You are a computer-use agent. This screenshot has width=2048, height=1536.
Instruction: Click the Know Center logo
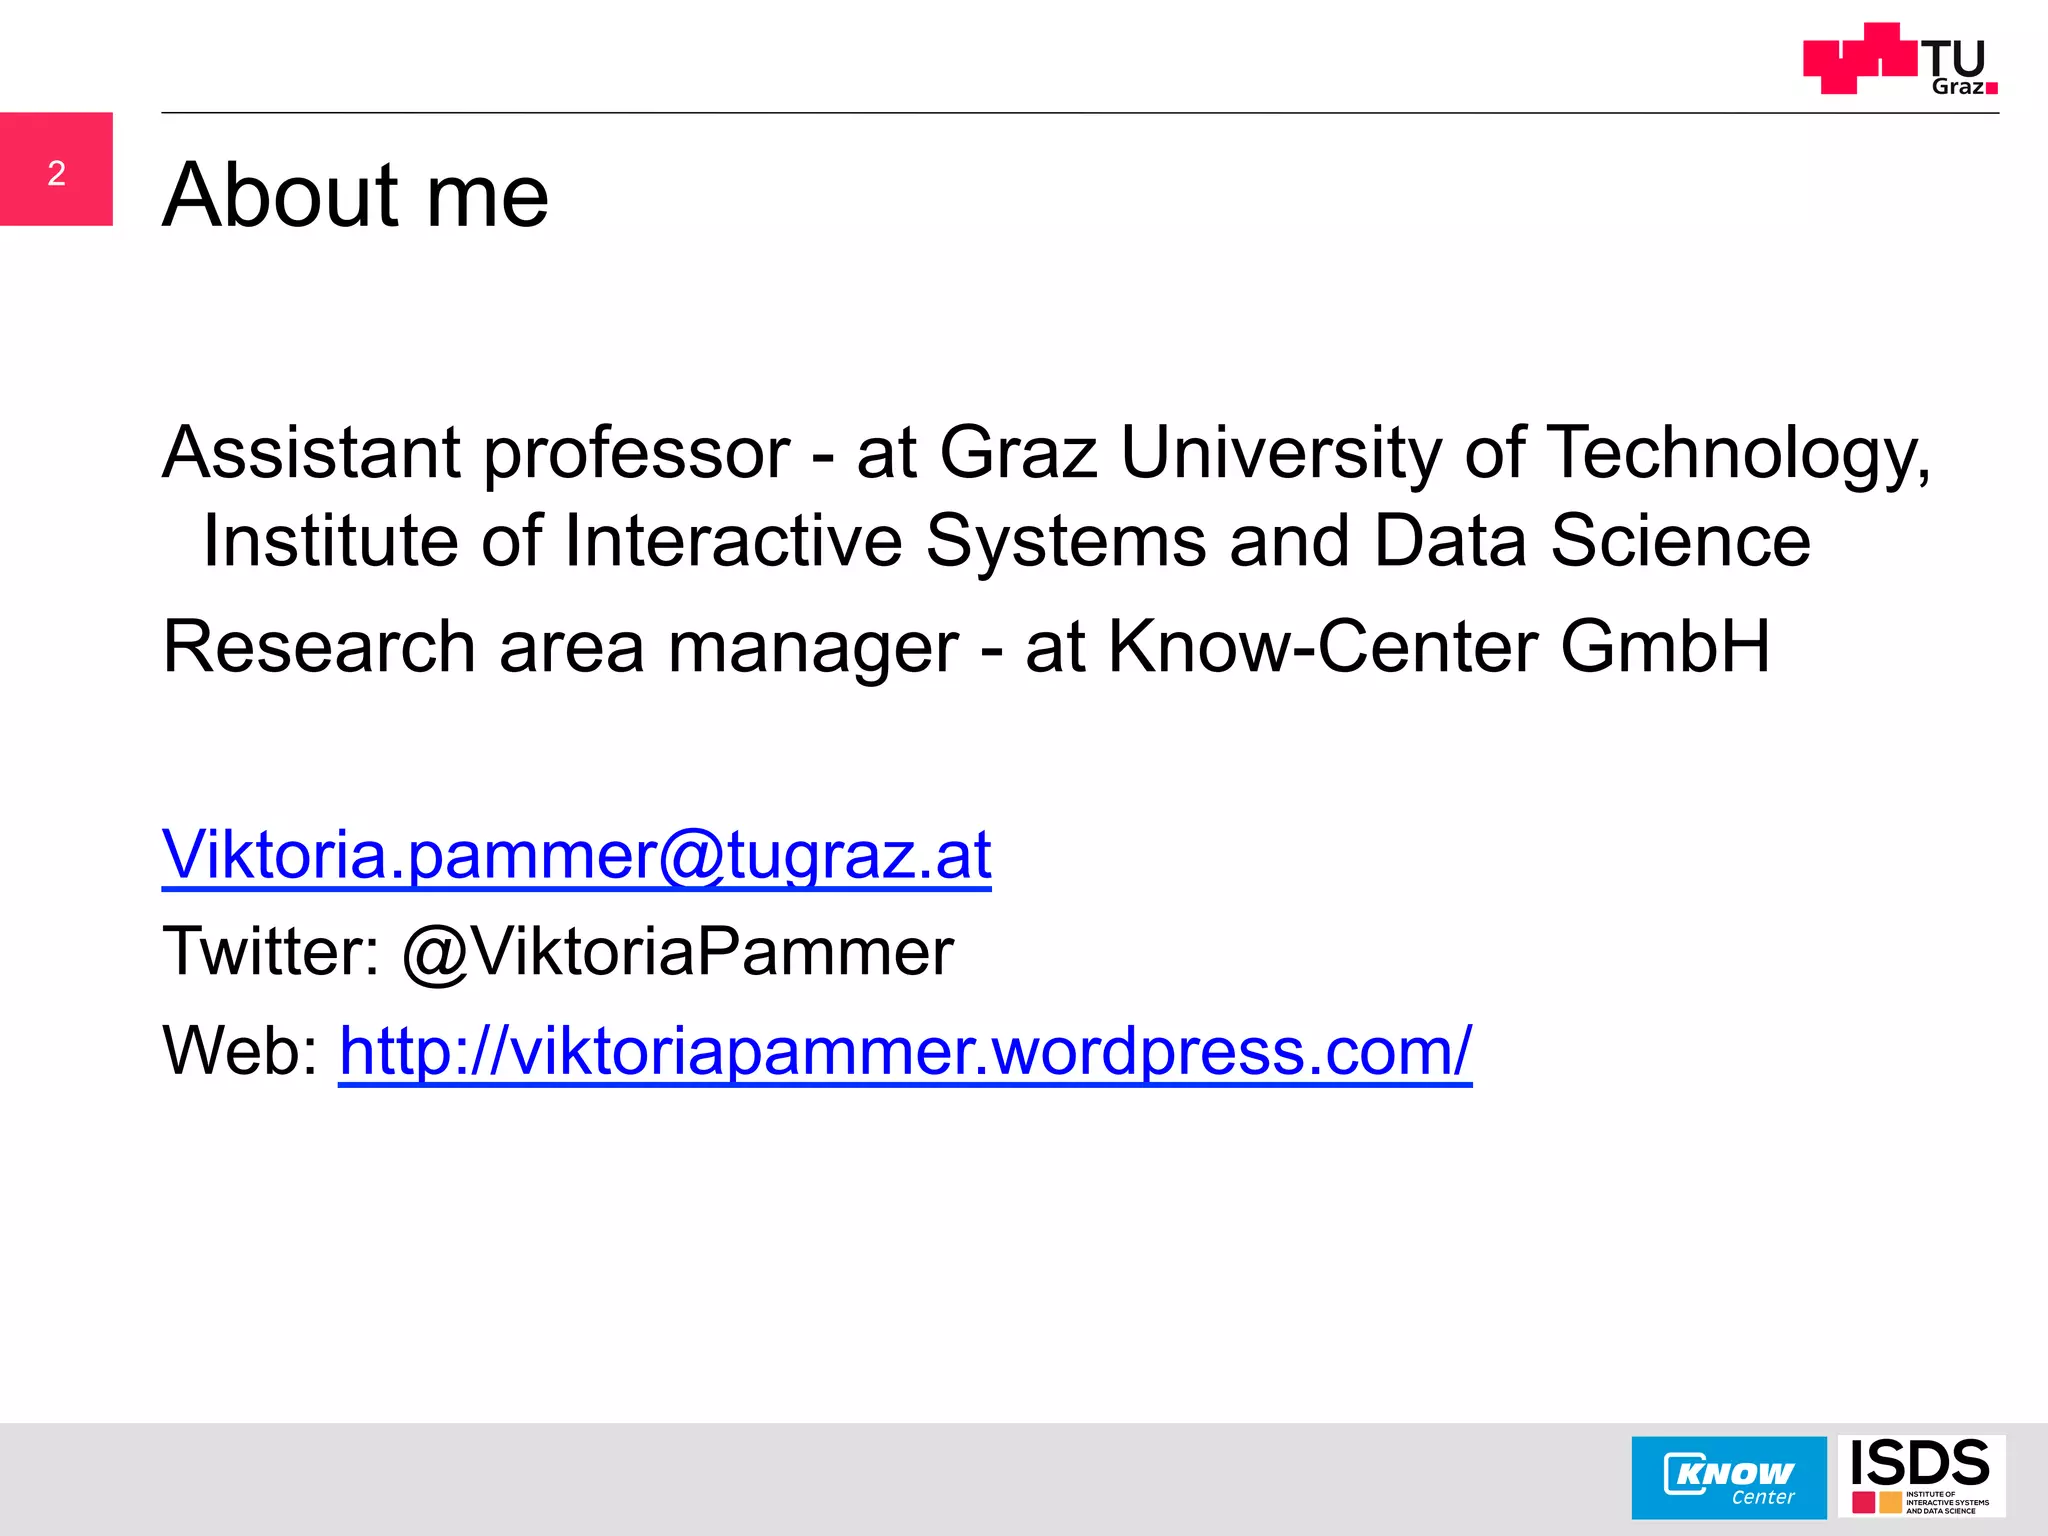[1728, 1477]
